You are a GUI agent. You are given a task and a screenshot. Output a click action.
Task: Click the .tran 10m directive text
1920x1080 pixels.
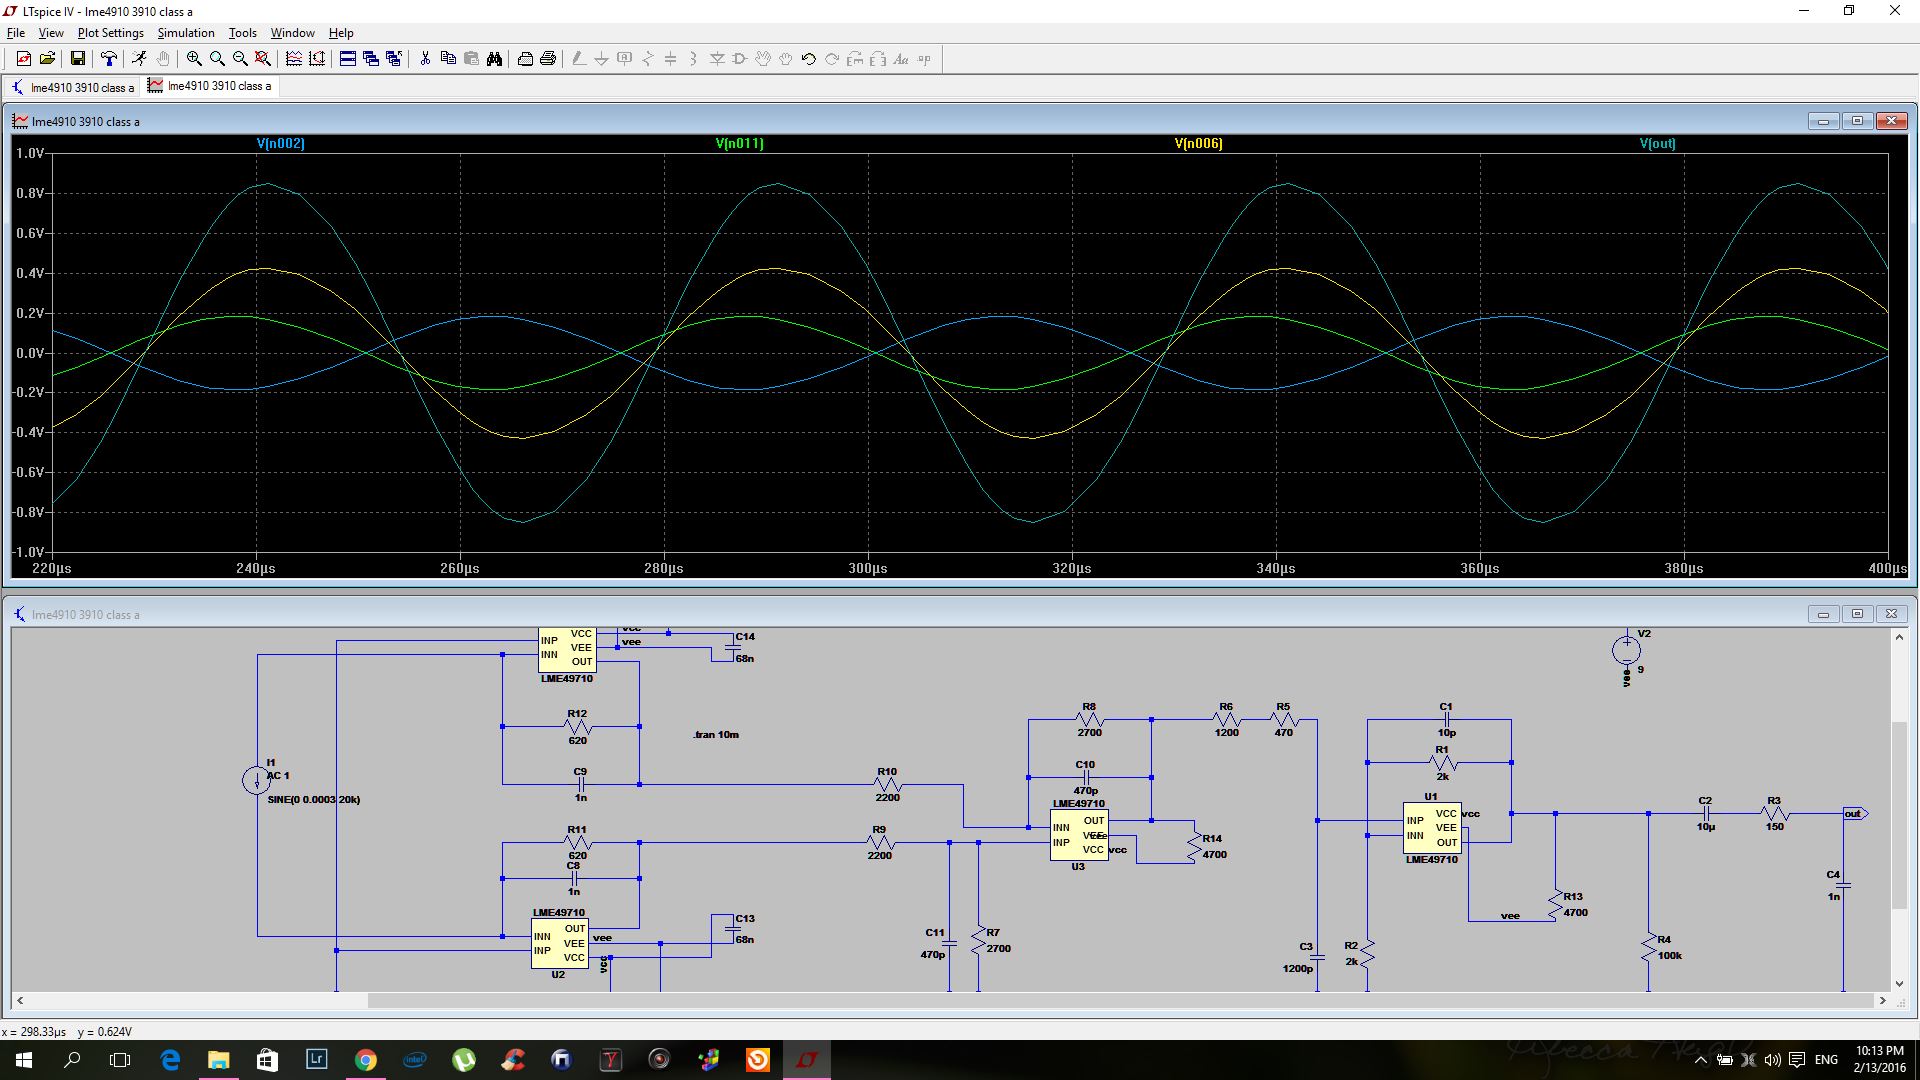coord(716,735)
